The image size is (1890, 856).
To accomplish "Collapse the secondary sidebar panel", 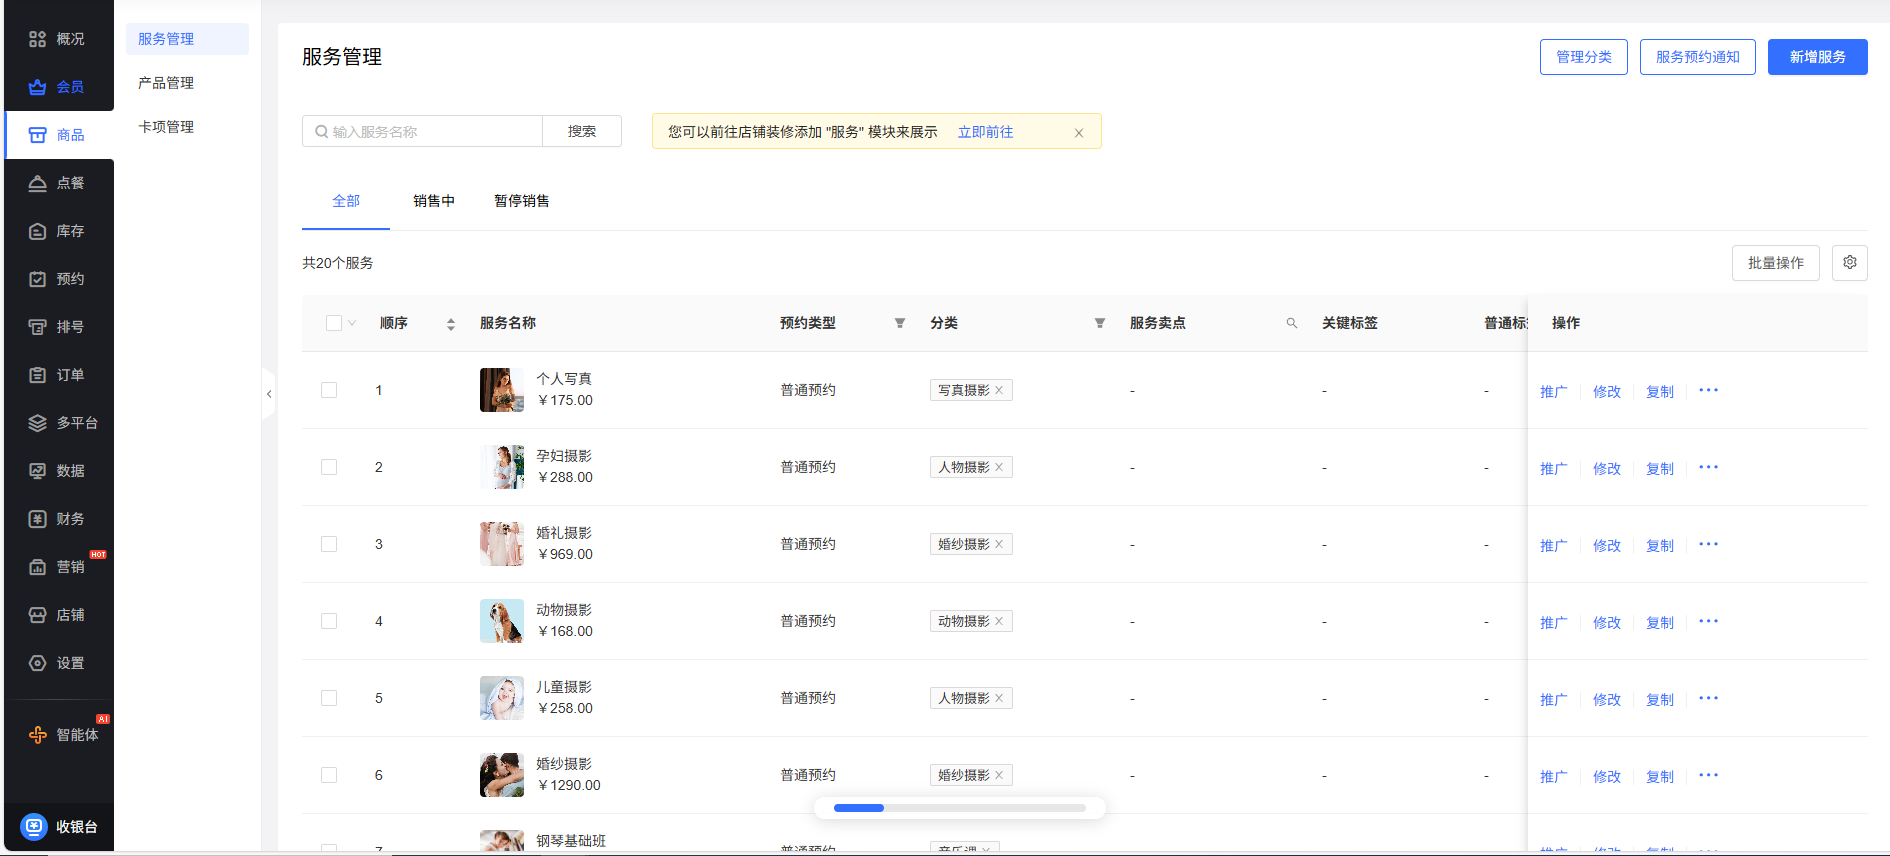I will point(268,394).
